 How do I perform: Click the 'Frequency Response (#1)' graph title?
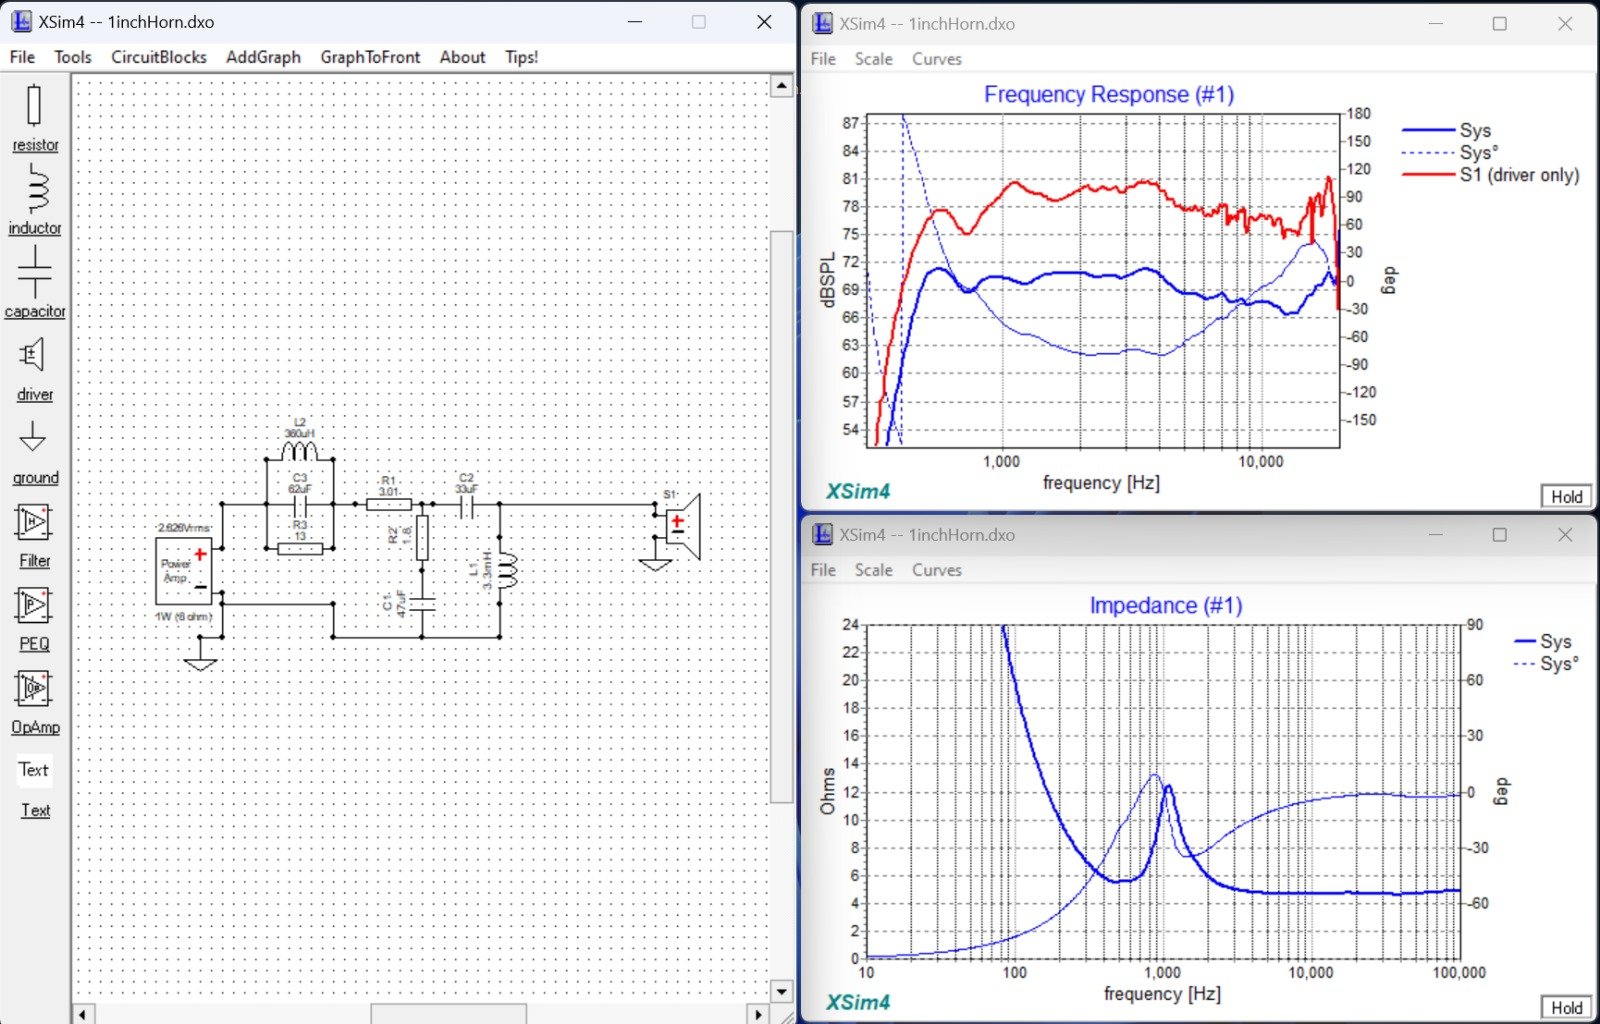coord(1109,94)
